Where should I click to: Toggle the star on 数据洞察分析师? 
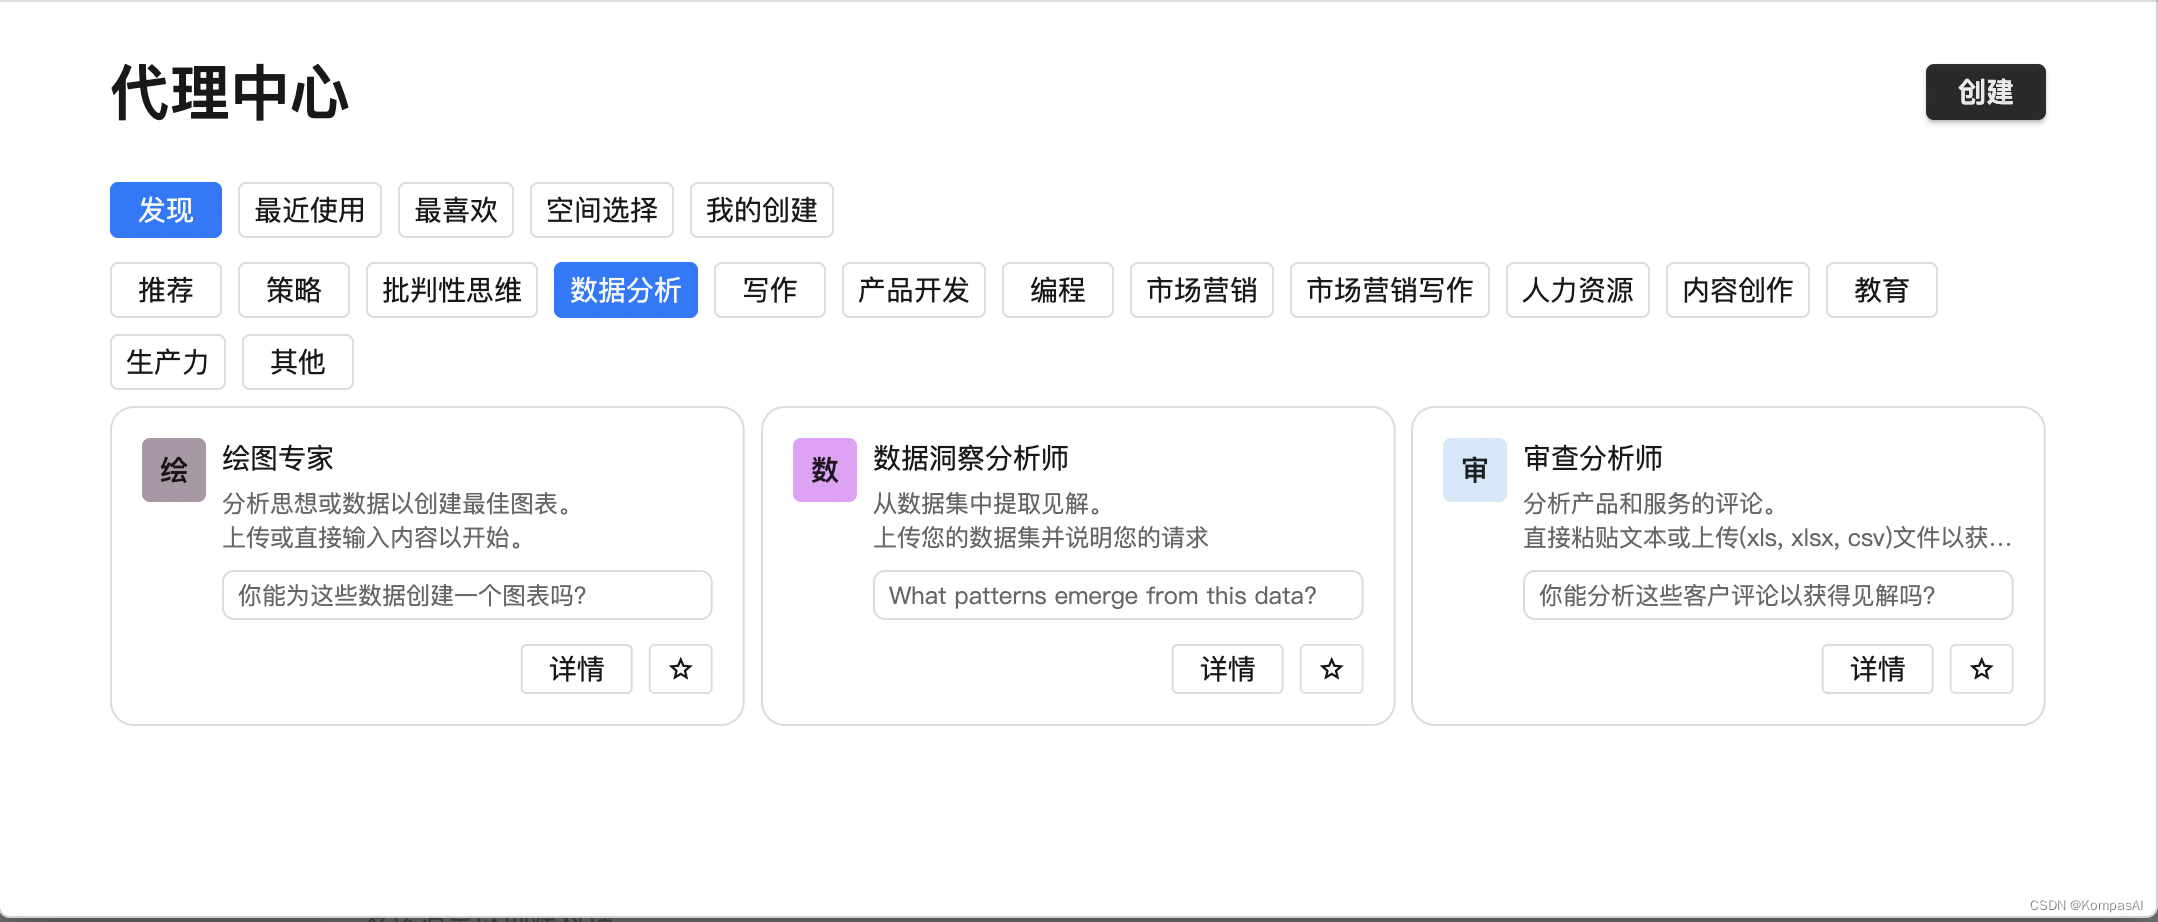coord(1331,669)
